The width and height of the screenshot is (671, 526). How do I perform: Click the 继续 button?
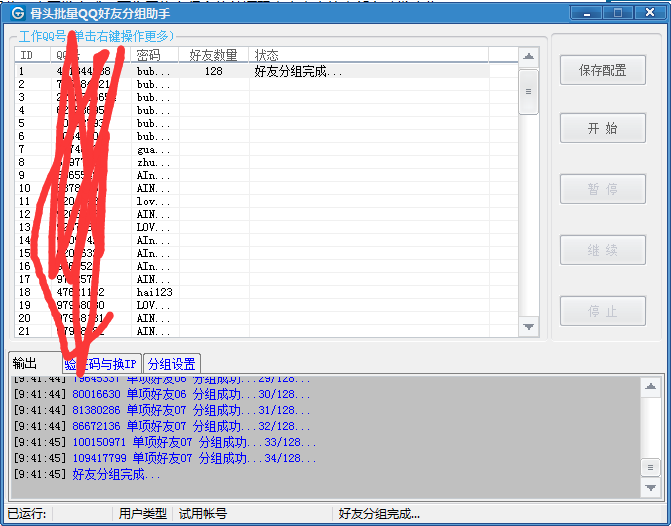pos(603,250)
